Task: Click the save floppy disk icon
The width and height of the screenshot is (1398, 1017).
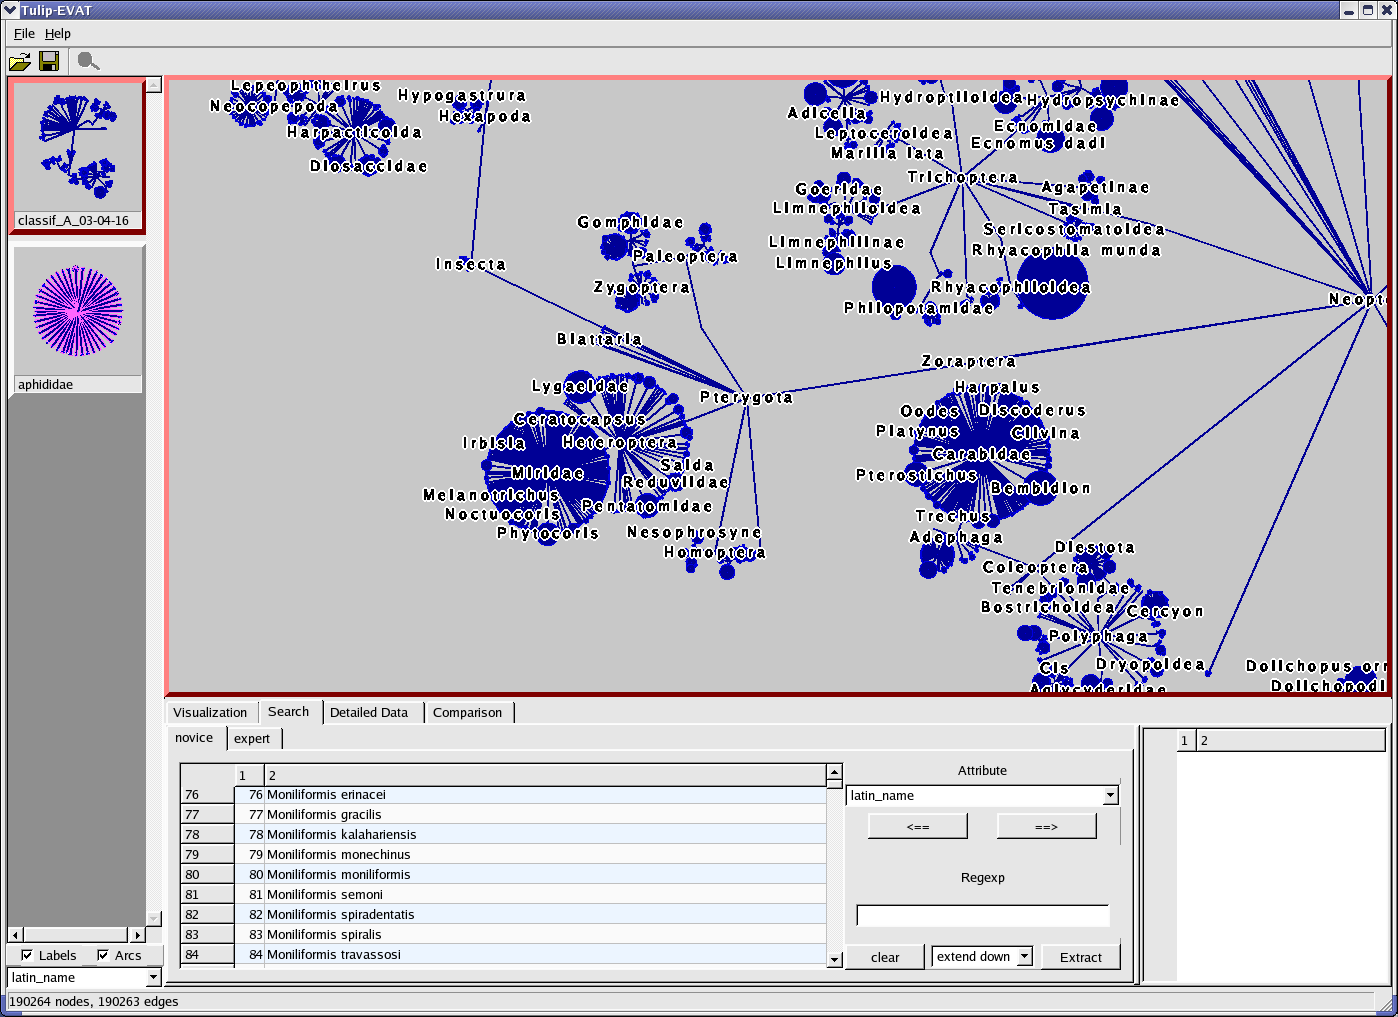Action: (x=48, y=62)
